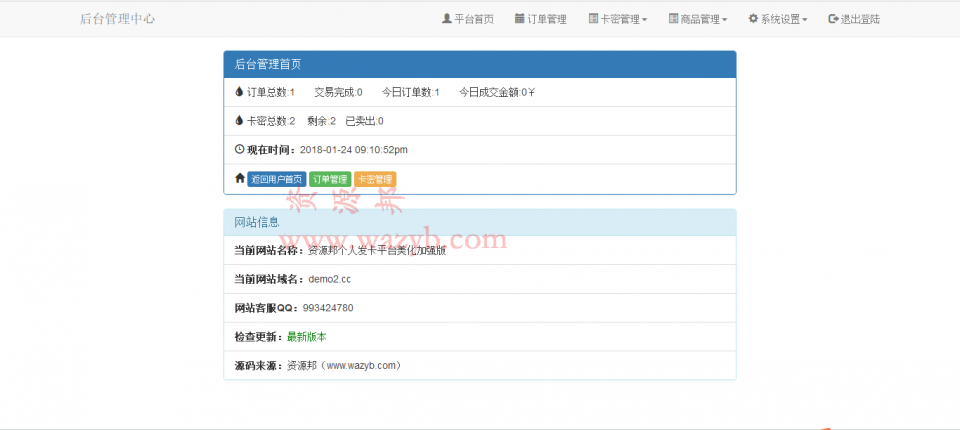Click the orange 卡密管理 button
This screenshot has width=960, height=430.
tap(375, 179)
